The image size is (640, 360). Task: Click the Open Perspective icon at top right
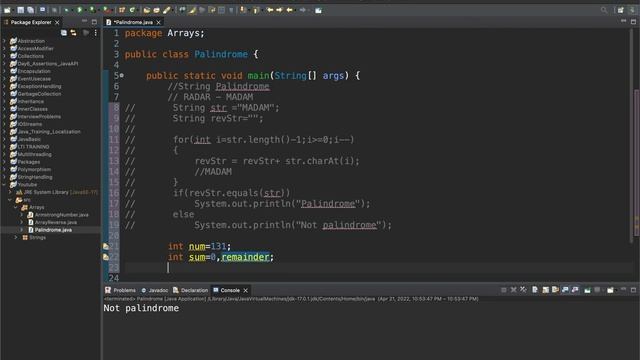tap(620, 10)
